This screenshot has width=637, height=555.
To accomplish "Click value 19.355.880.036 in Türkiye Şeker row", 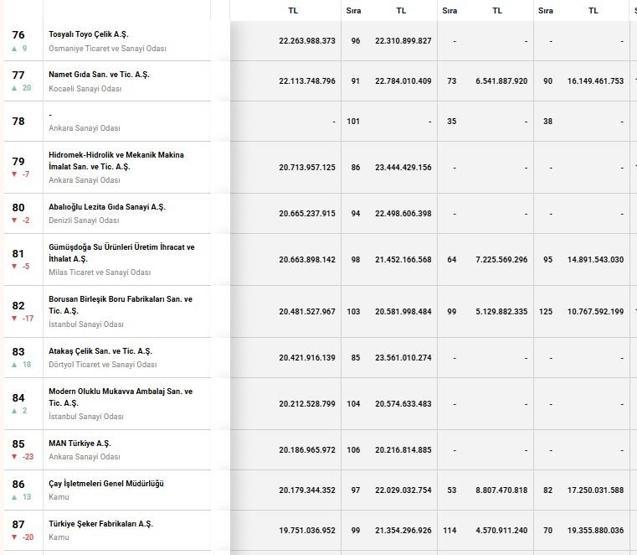I will click(596, 531).
